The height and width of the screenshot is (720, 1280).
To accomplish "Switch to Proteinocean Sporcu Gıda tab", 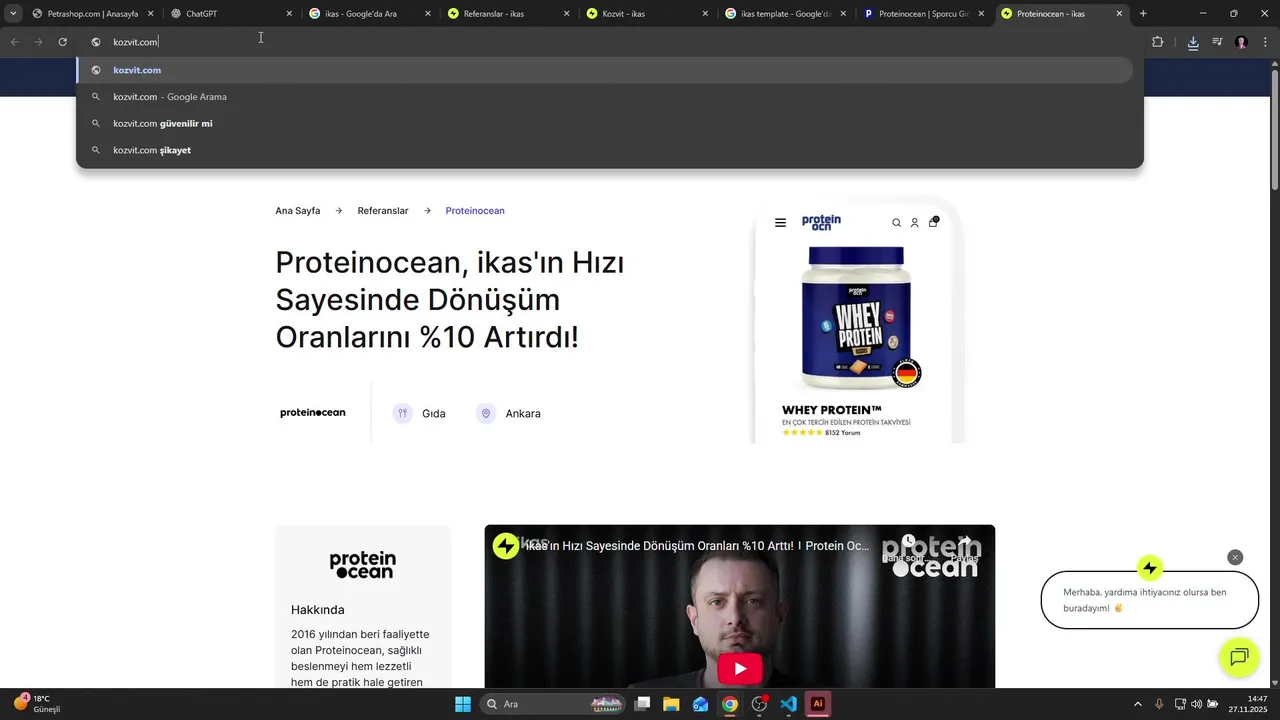I will [924, 14].
